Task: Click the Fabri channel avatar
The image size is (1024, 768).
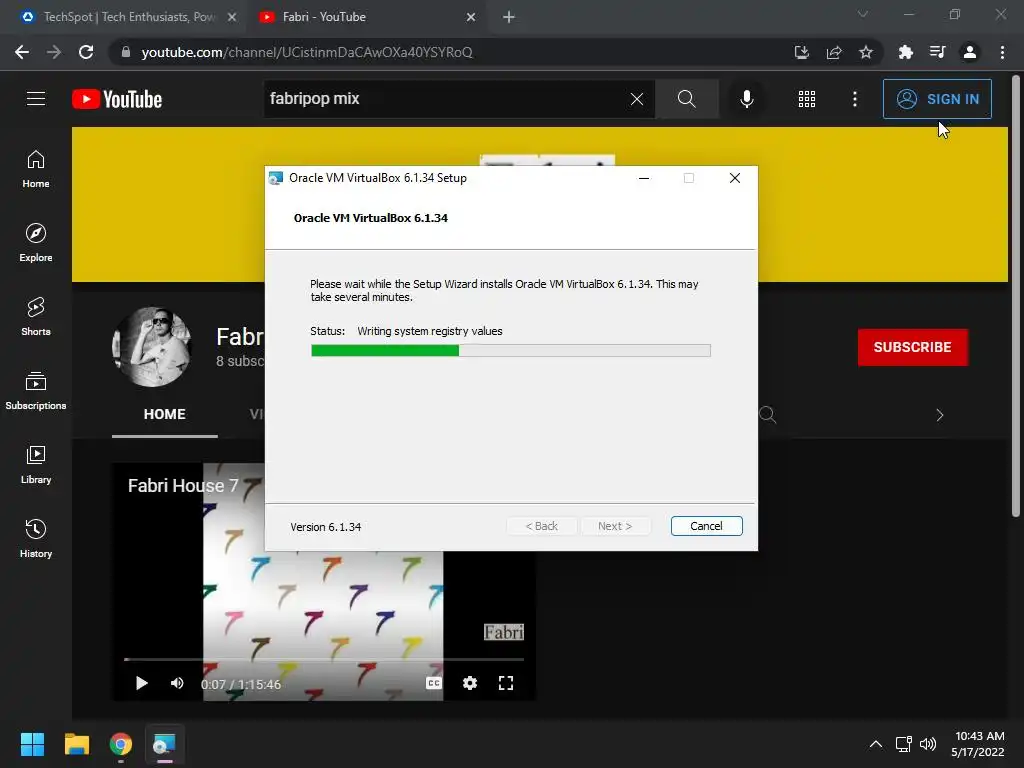Action: 152,347
